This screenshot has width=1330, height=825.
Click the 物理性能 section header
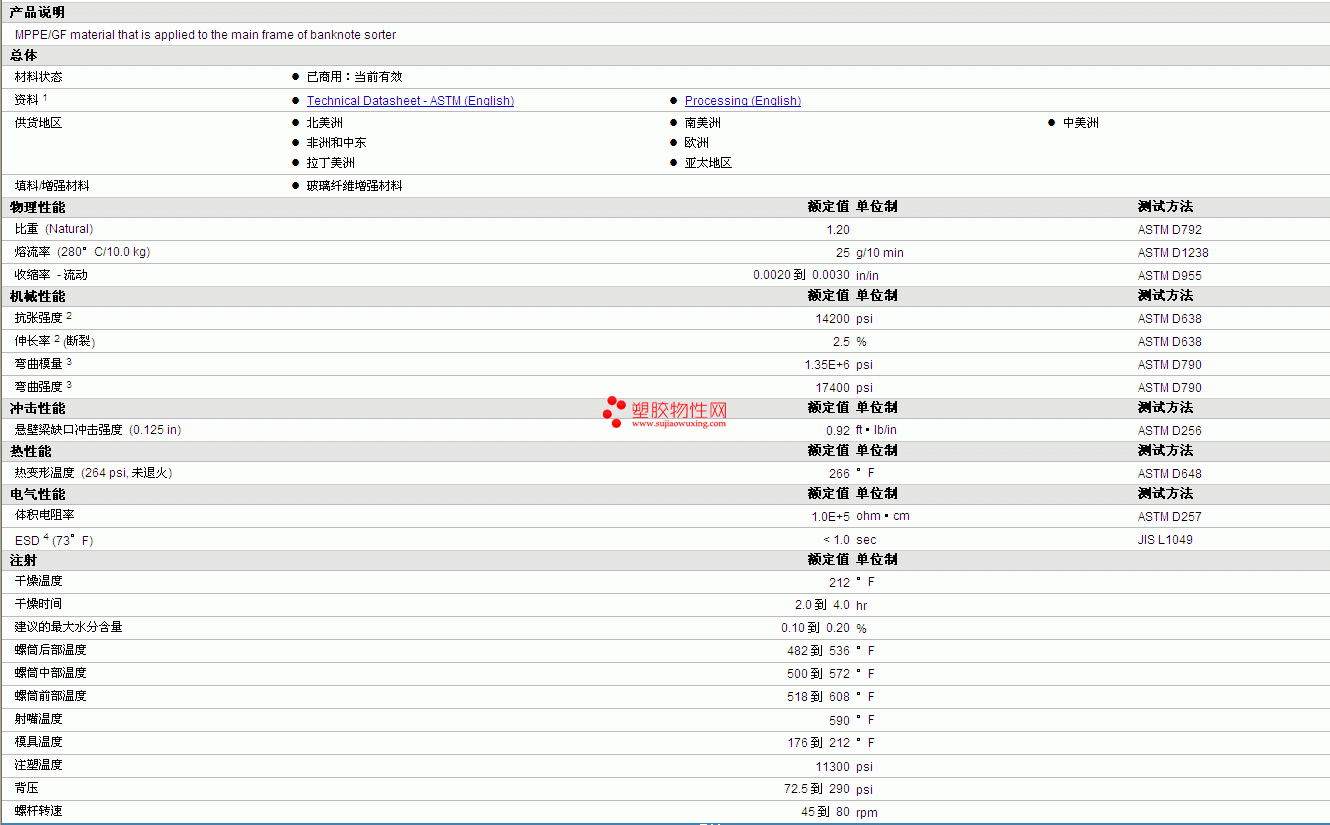point(38,207)
